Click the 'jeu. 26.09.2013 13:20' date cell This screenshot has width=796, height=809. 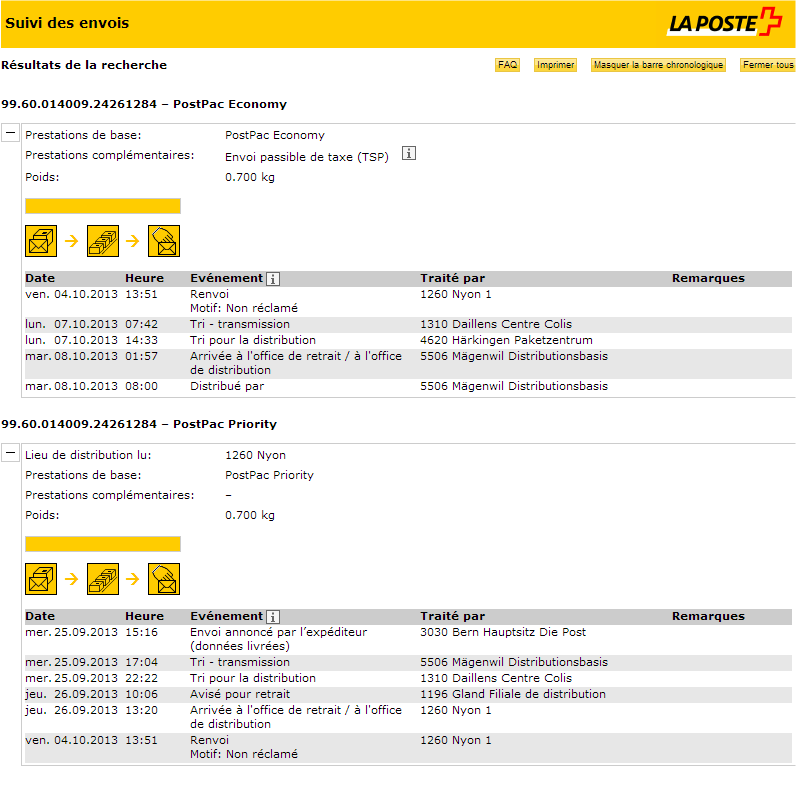coord(71,710)
